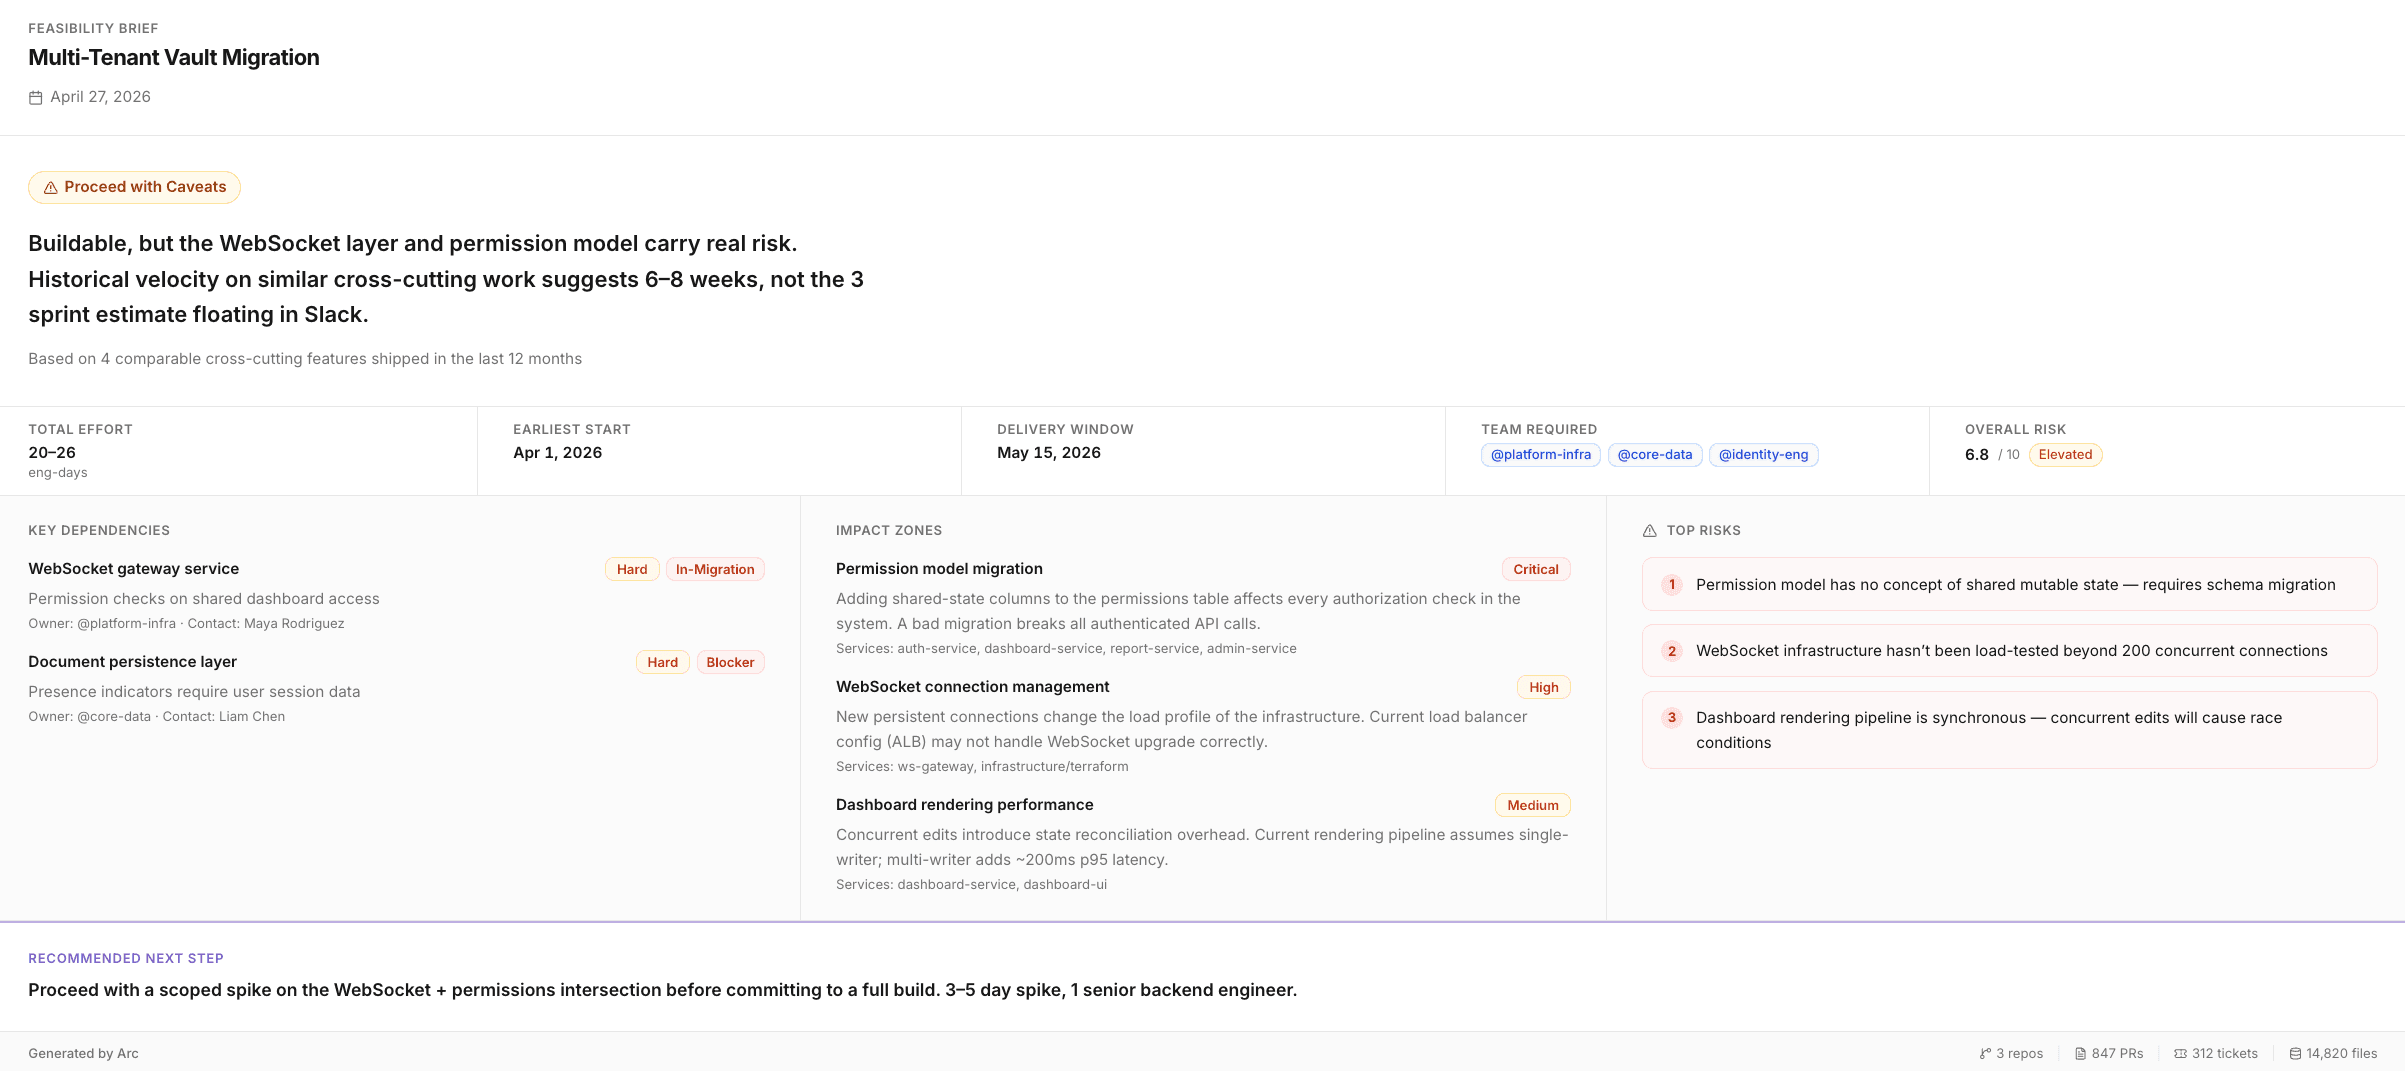Screen dimensions: 2405x1071
Task: Click the Blocker status tag
Action: click(x=730, y=663)
